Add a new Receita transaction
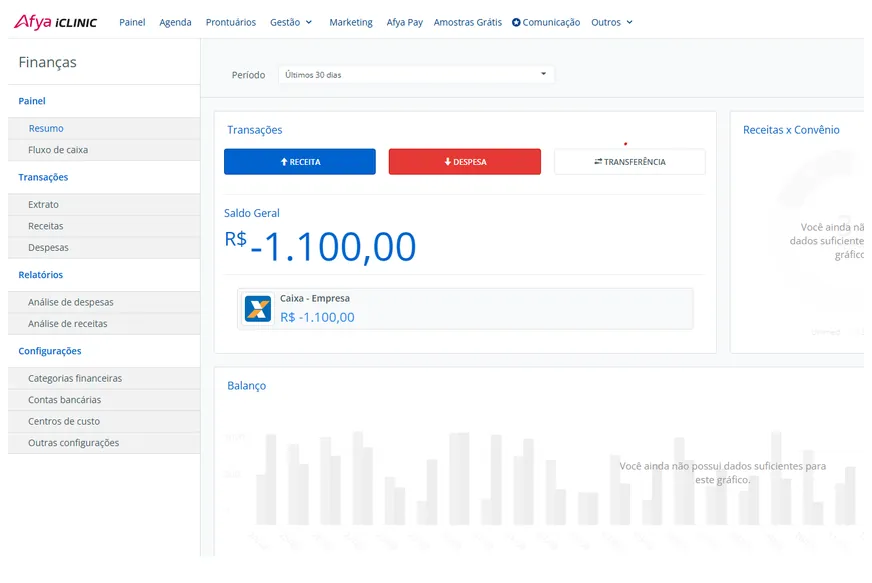The height and width of the screenshot is (583, 872). pyautogui.click(x=300, y=162)
